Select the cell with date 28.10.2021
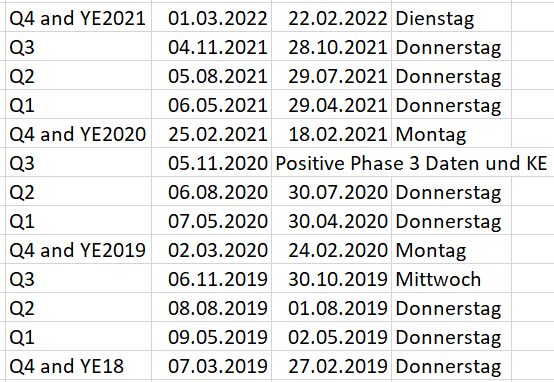This screenshot has height=382, width=554. click(x=331, y=47)
